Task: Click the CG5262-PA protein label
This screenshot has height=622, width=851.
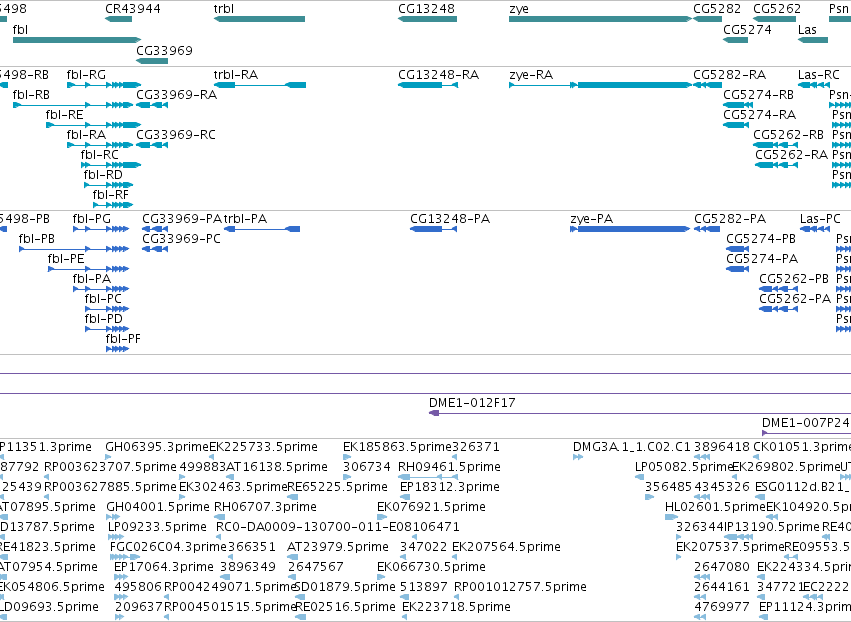Action: (x=795, y=299)
